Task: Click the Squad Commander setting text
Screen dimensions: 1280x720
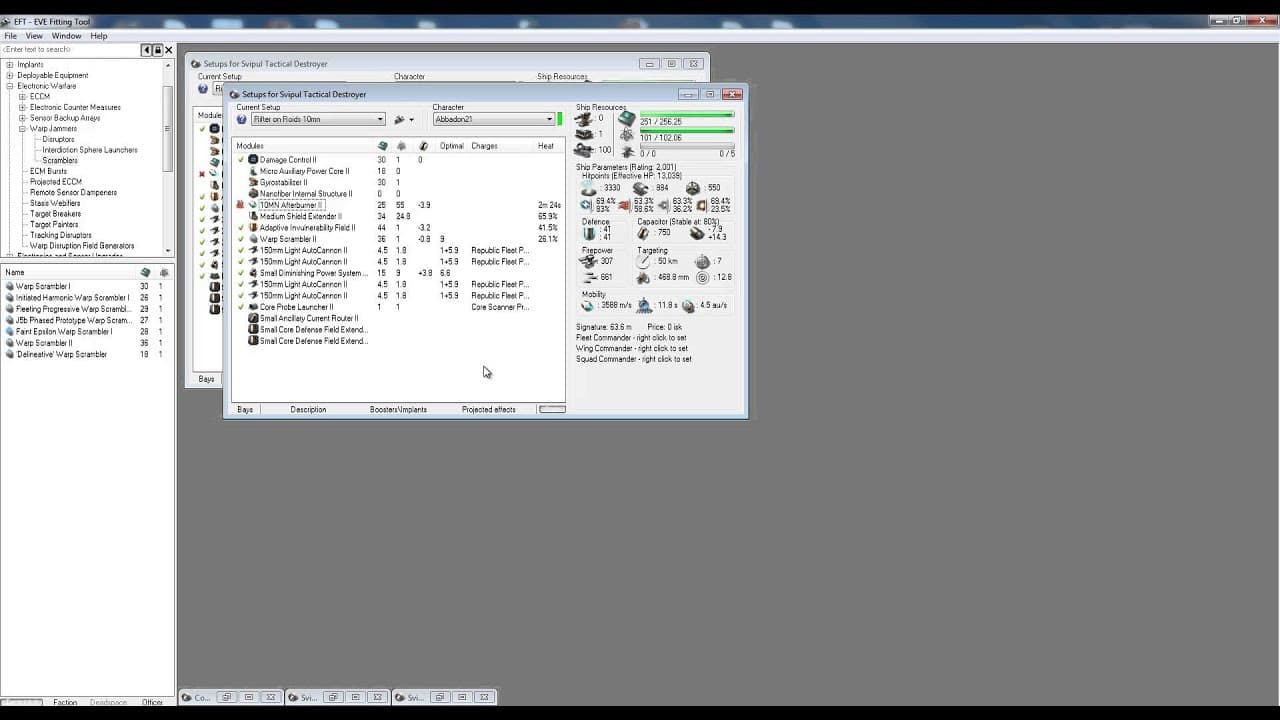Action: (x=634, y=359)
